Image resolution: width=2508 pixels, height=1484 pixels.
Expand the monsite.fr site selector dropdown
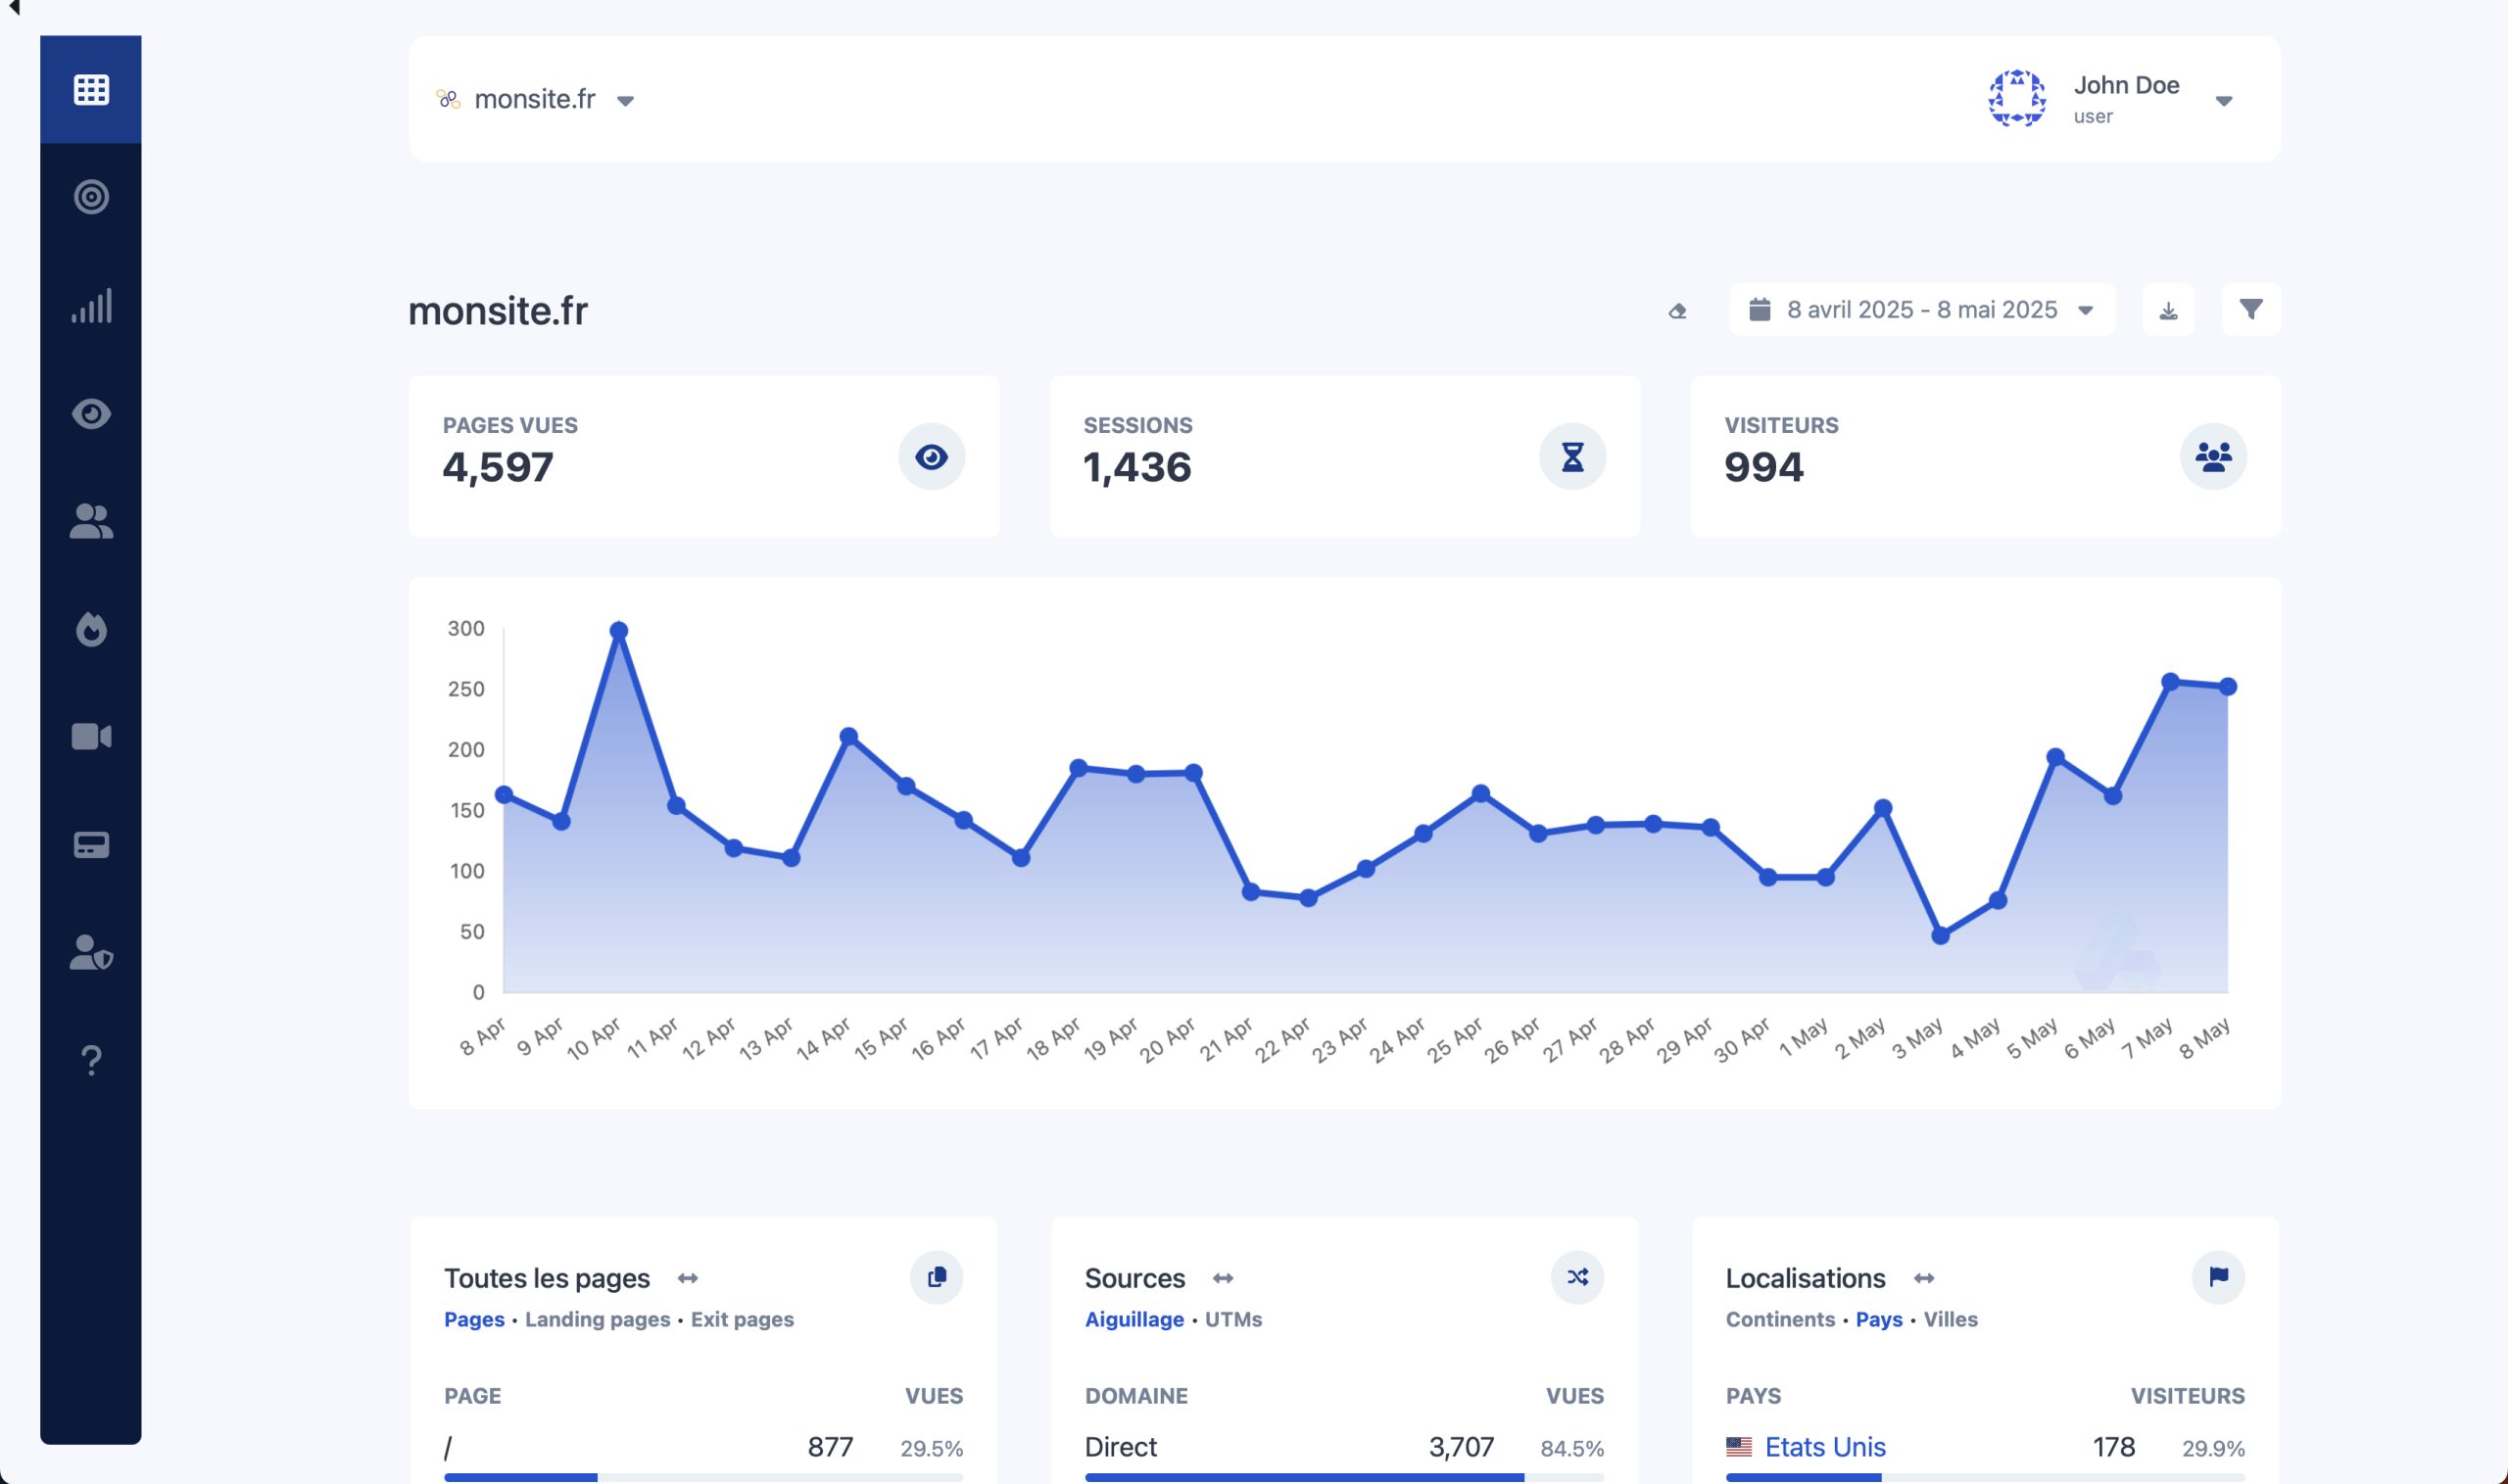coord(537,100)
